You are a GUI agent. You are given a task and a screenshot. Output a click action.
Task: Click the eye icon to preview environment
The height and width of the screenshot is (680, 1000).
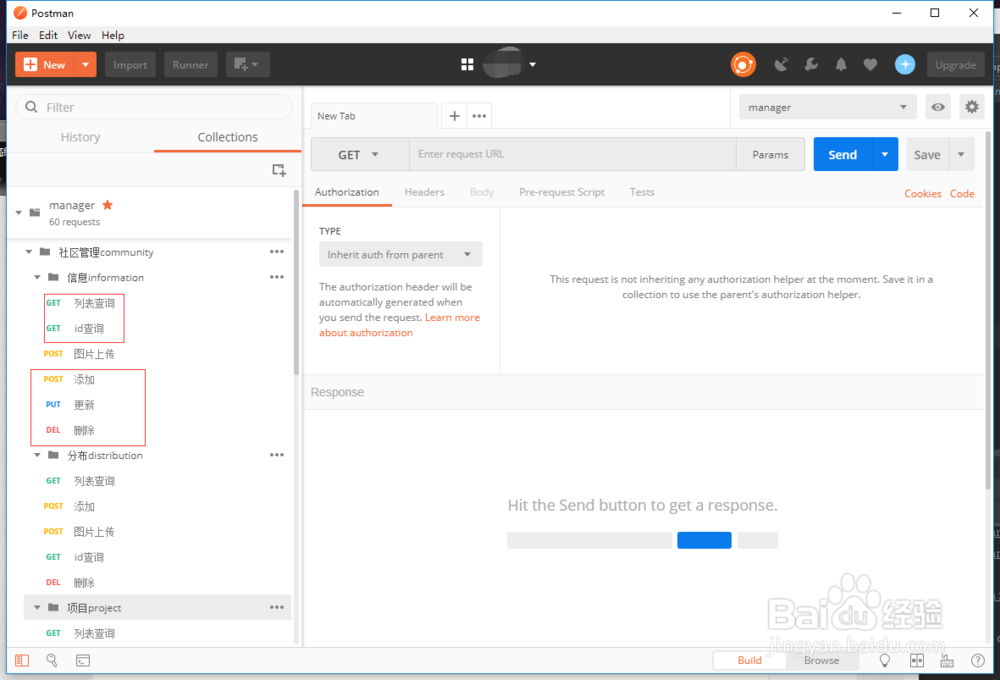pyautogui.click(x=937, y=106)
